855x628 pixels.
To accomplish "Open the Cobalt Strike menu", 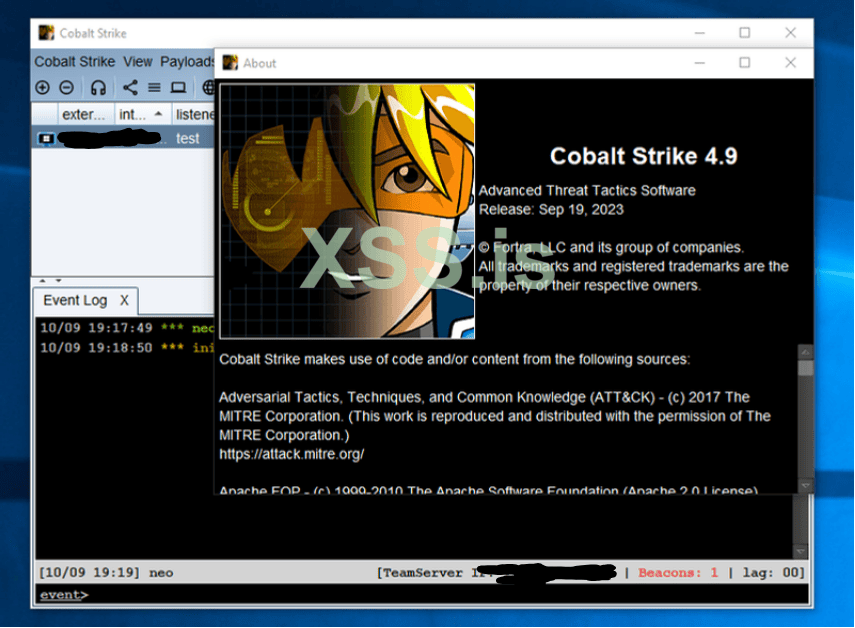I will click(75, 62).
